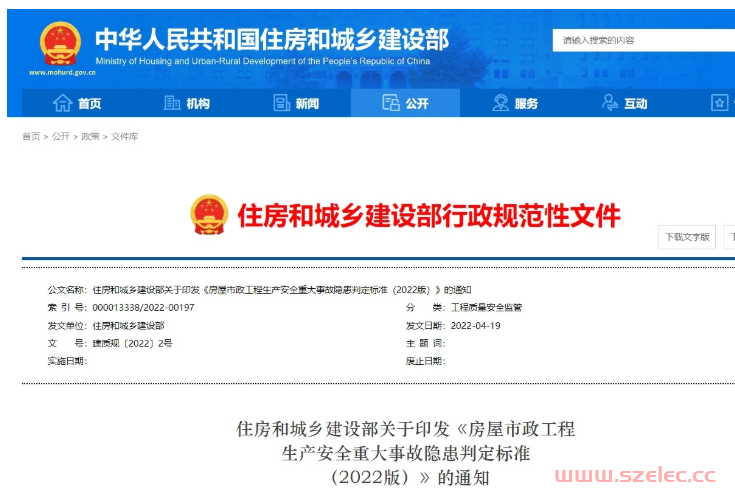Click the banner heading 住房和城乡建设部行政规范性文件

(429, 216)
